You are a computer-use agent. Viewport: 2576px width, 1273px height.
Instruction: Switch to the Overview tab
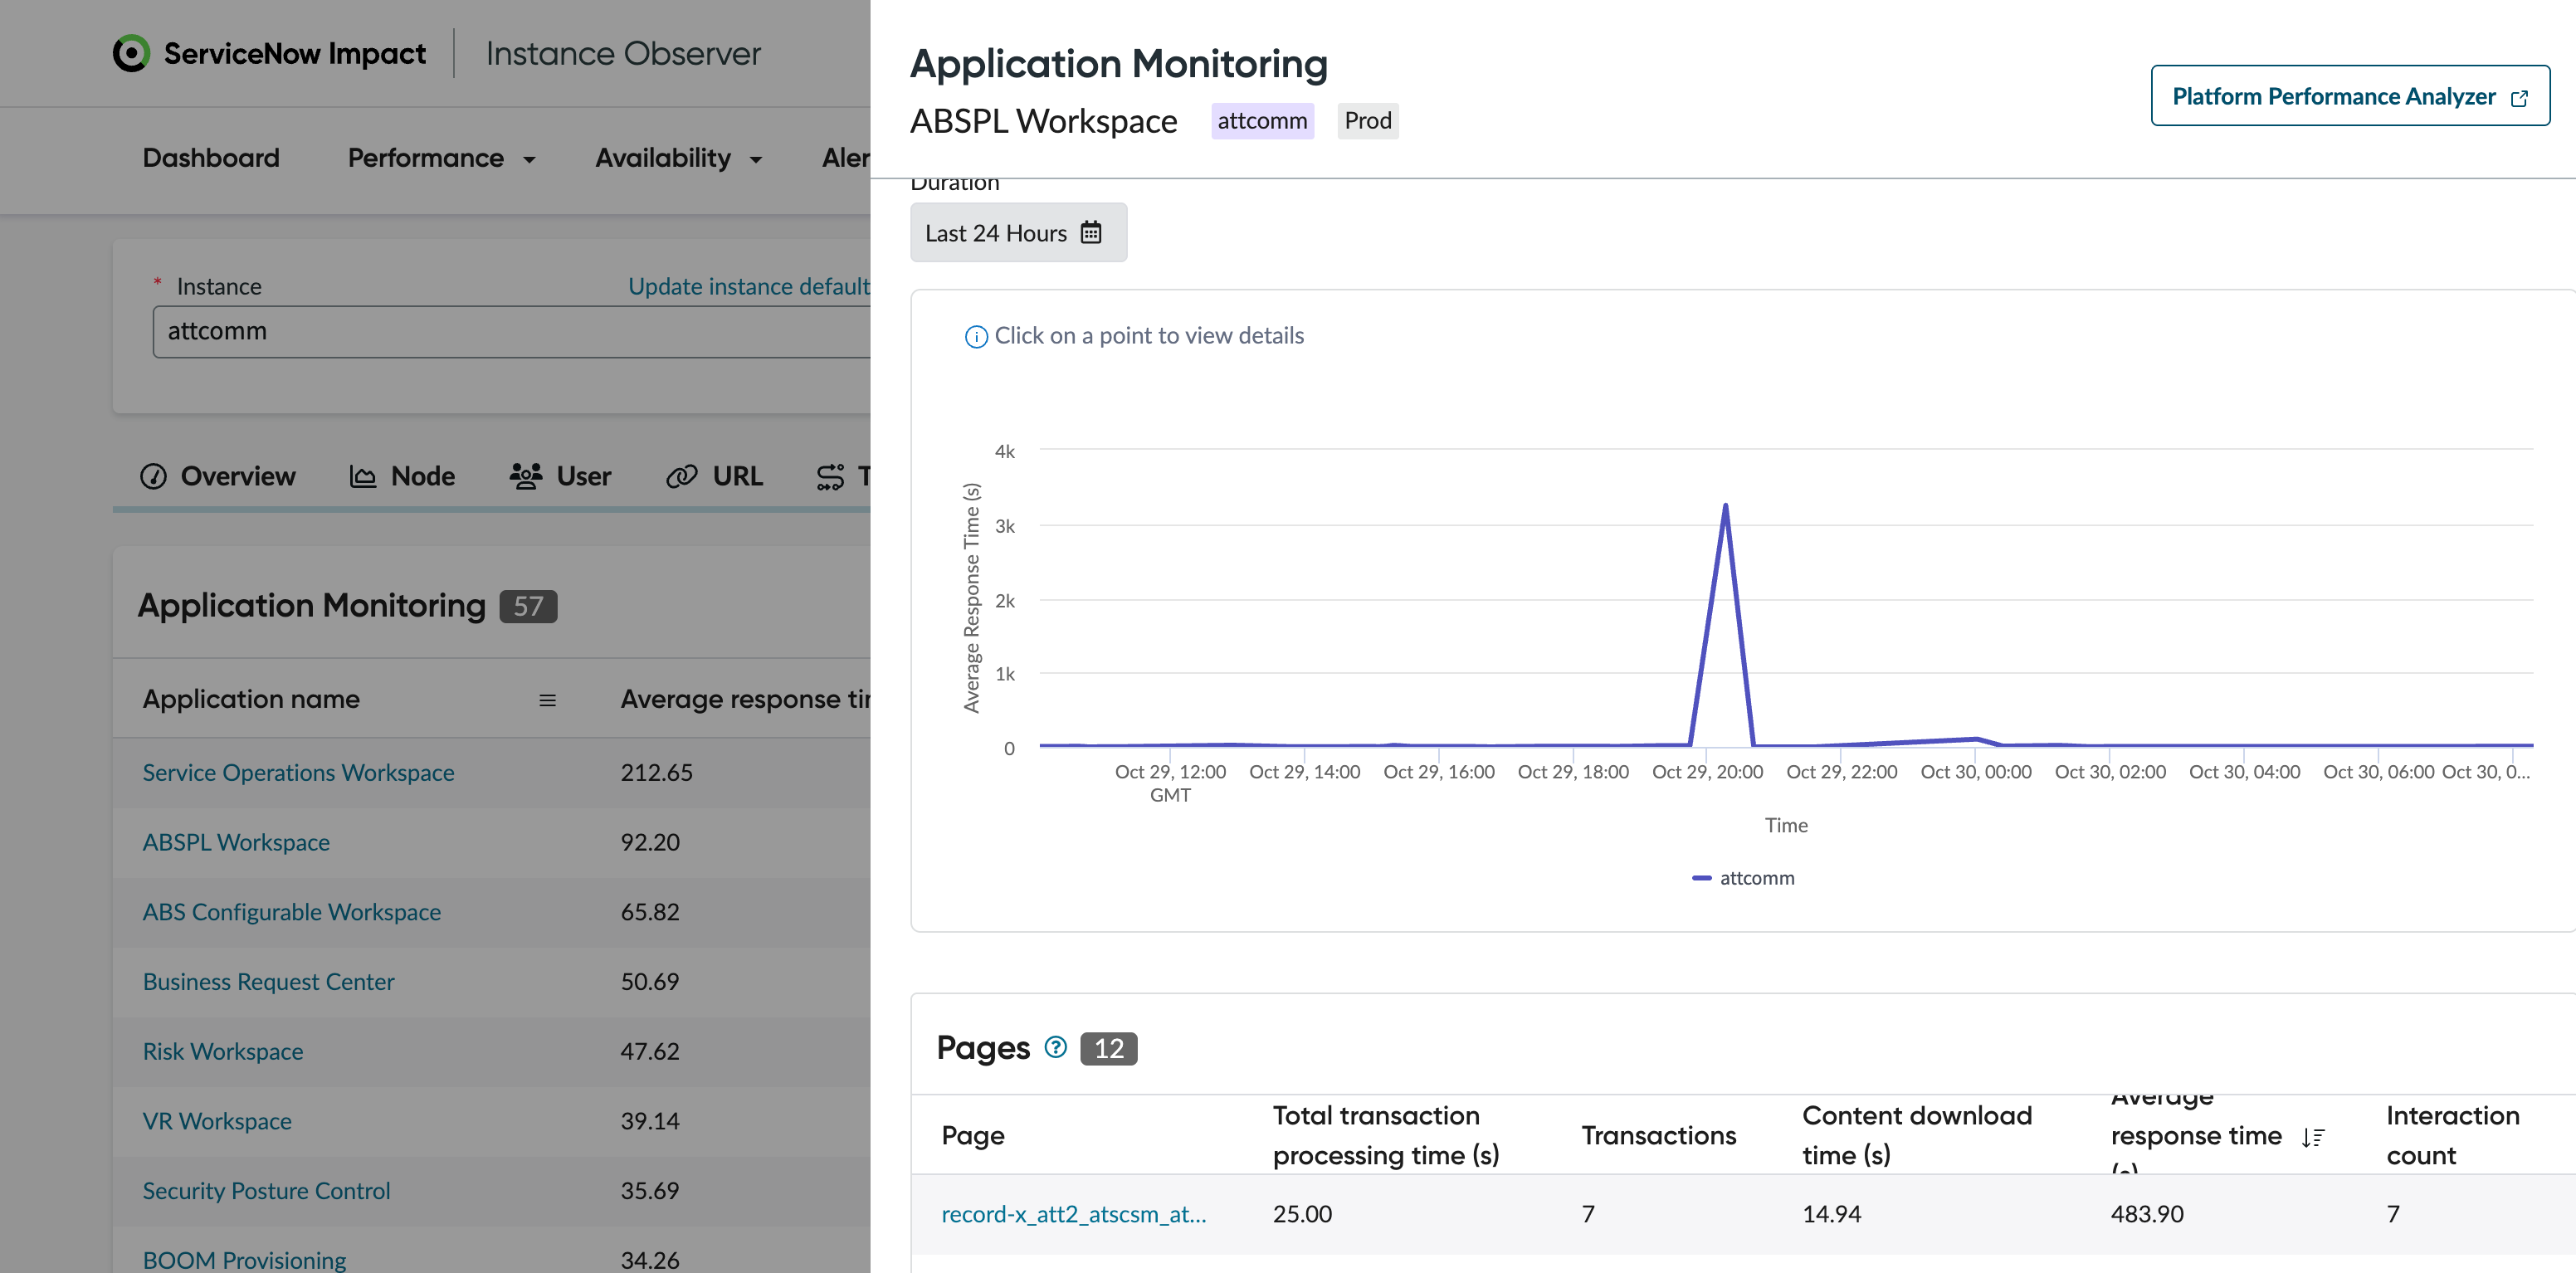pos(218,476)
